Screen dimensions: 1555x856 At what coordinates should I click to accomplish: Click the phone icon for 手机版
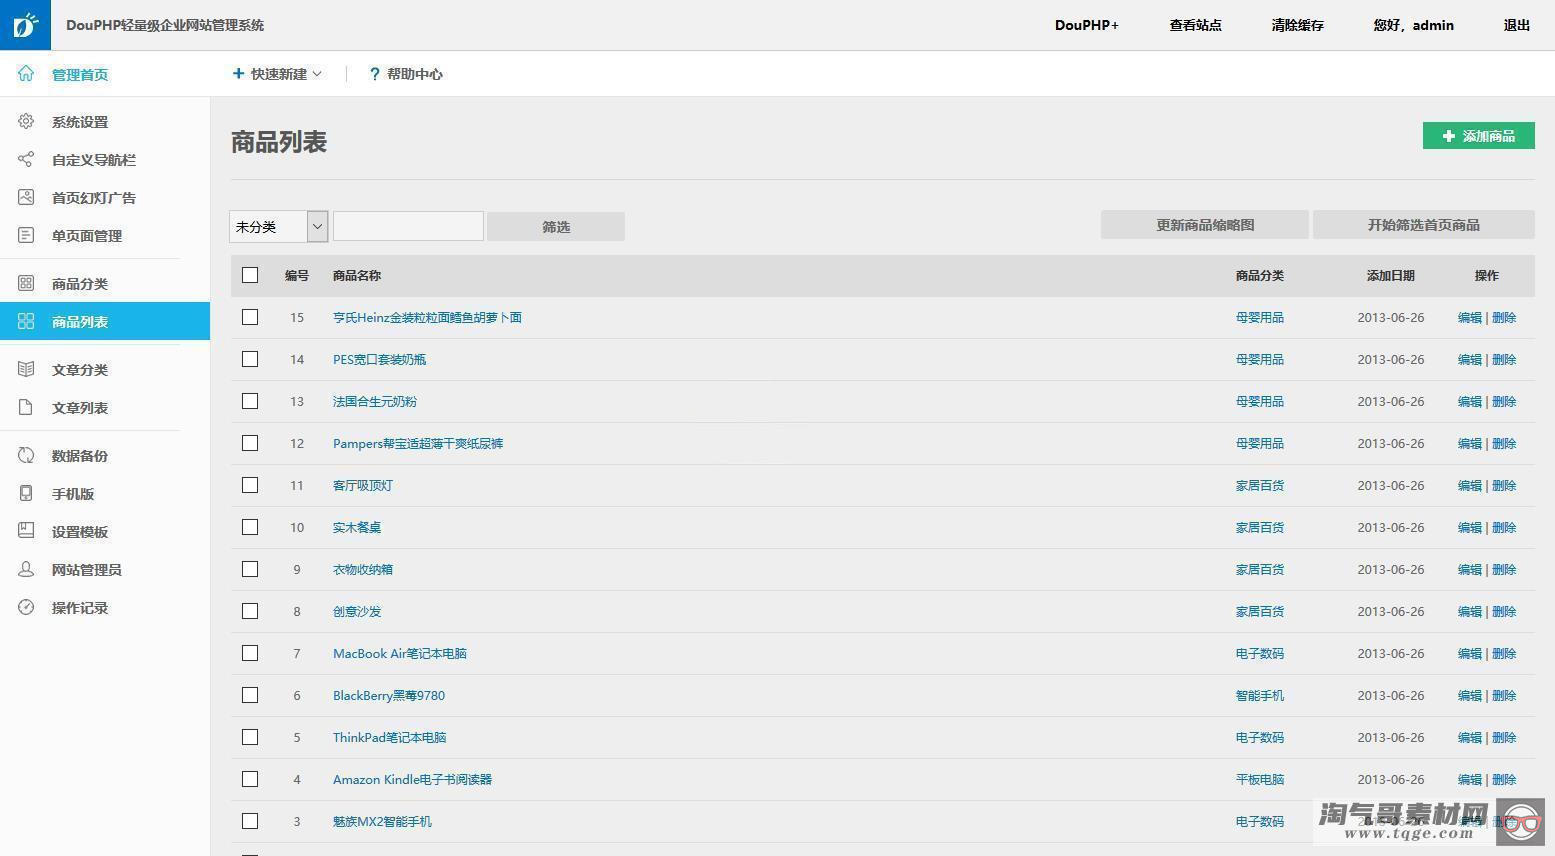coord(26,493)
